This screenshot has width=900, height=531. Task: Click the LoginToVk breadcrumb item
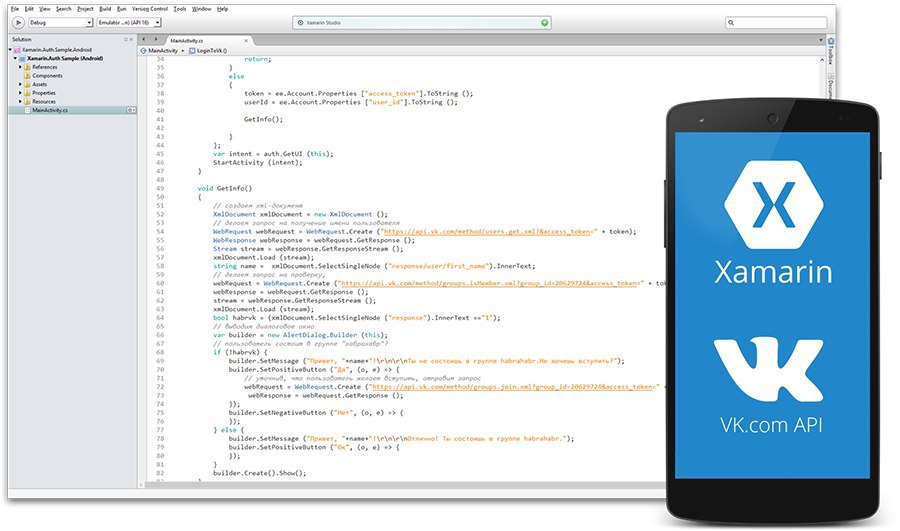tap(208, 49)
